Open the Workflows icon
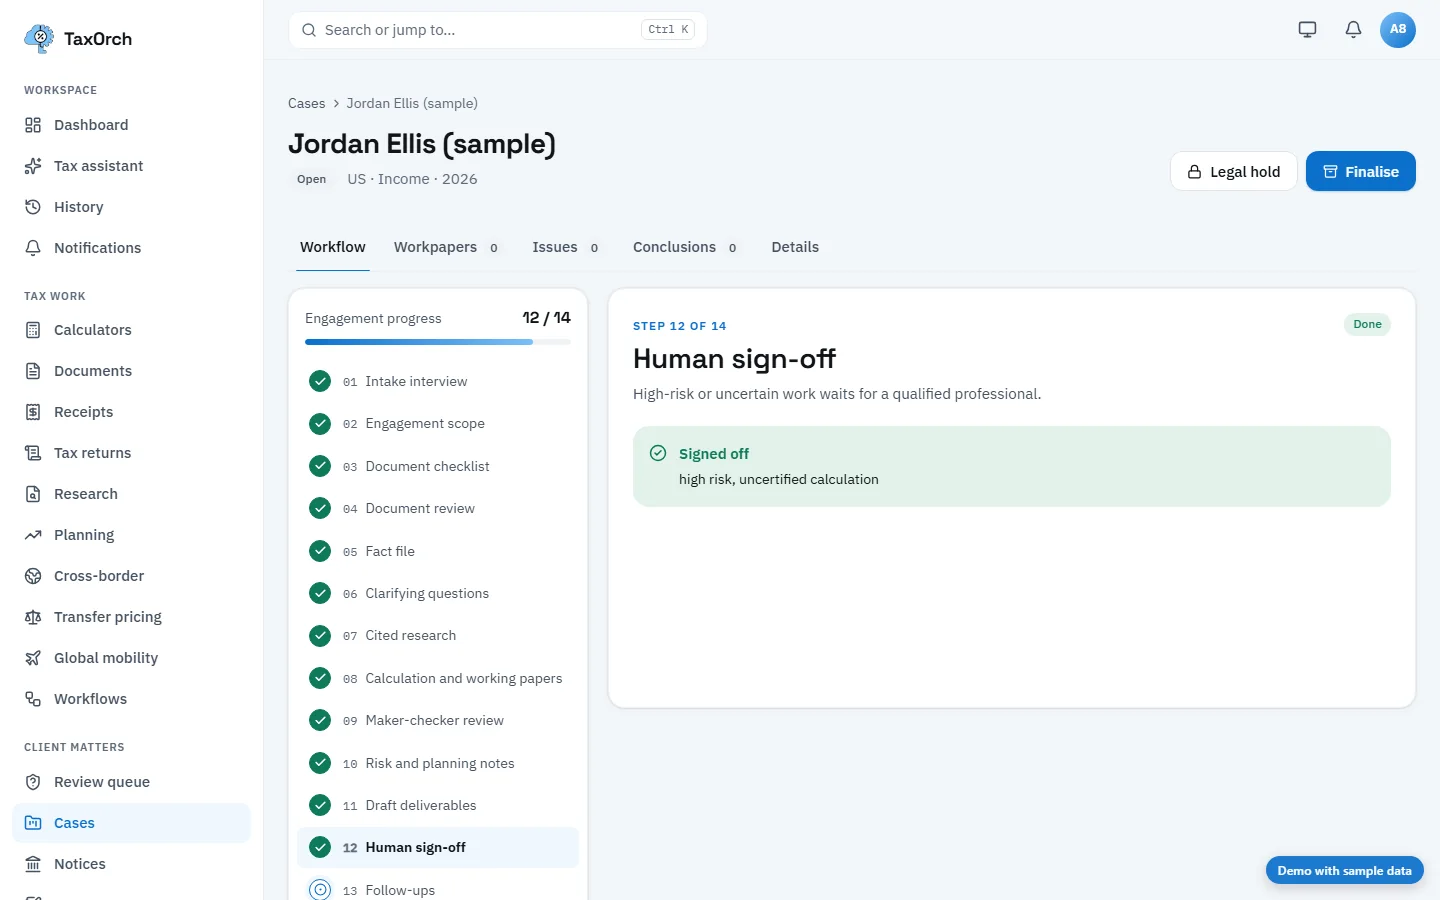The width and height of the screenshot is (1440, 900). pos(33,699)
